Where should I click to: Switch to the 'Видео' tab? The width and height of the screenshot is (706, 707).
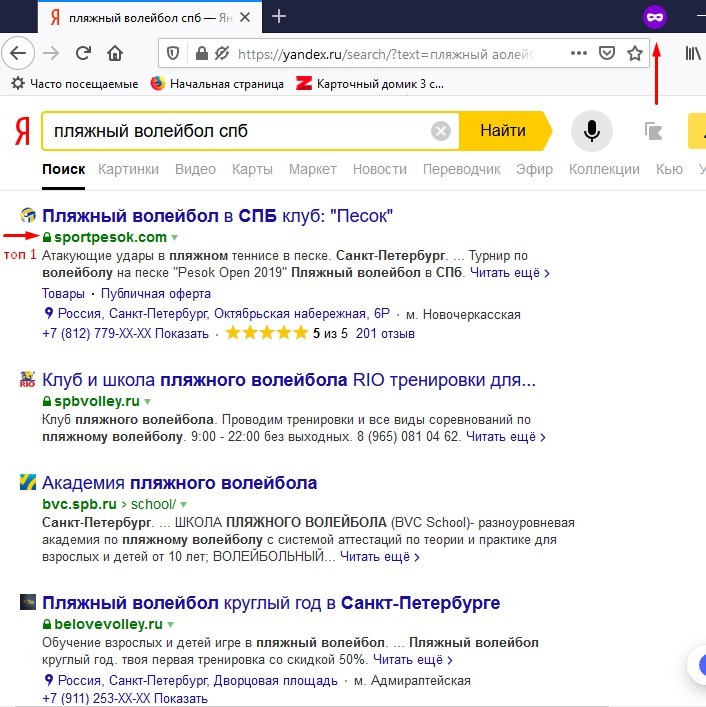pyautogui.click(x=195, y=169)
